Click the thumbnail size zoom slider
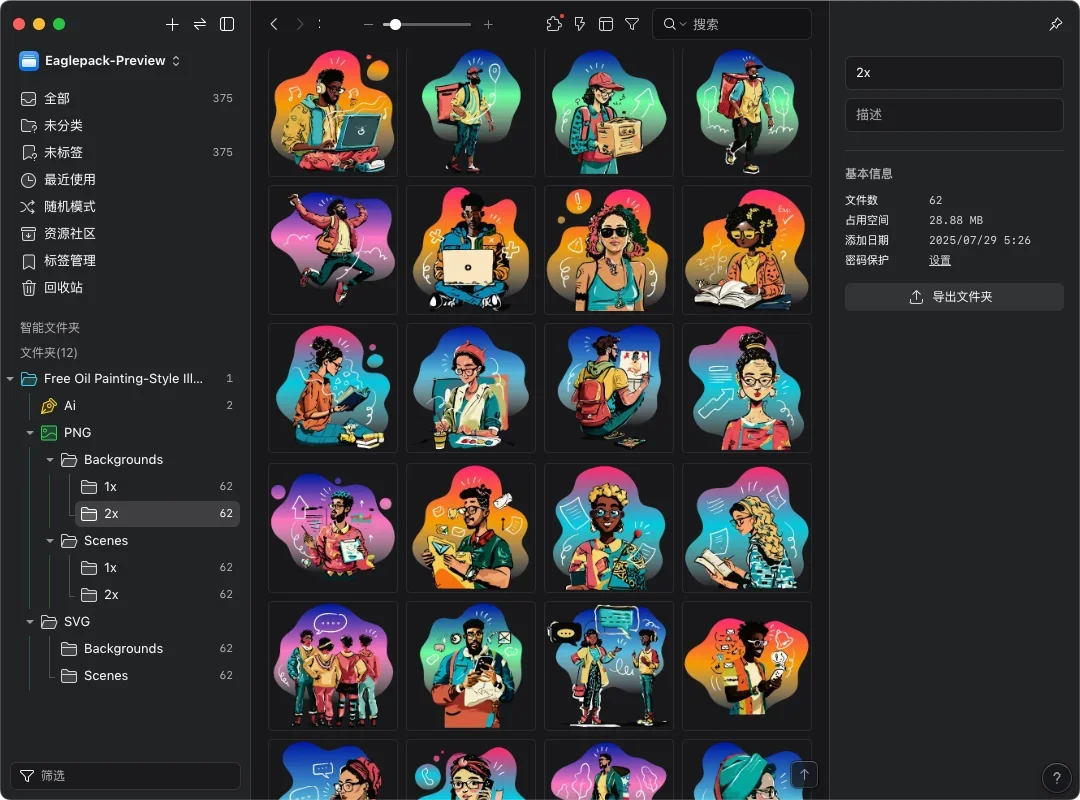This screenshot has height=800, width=1080. tap(430, 24)
